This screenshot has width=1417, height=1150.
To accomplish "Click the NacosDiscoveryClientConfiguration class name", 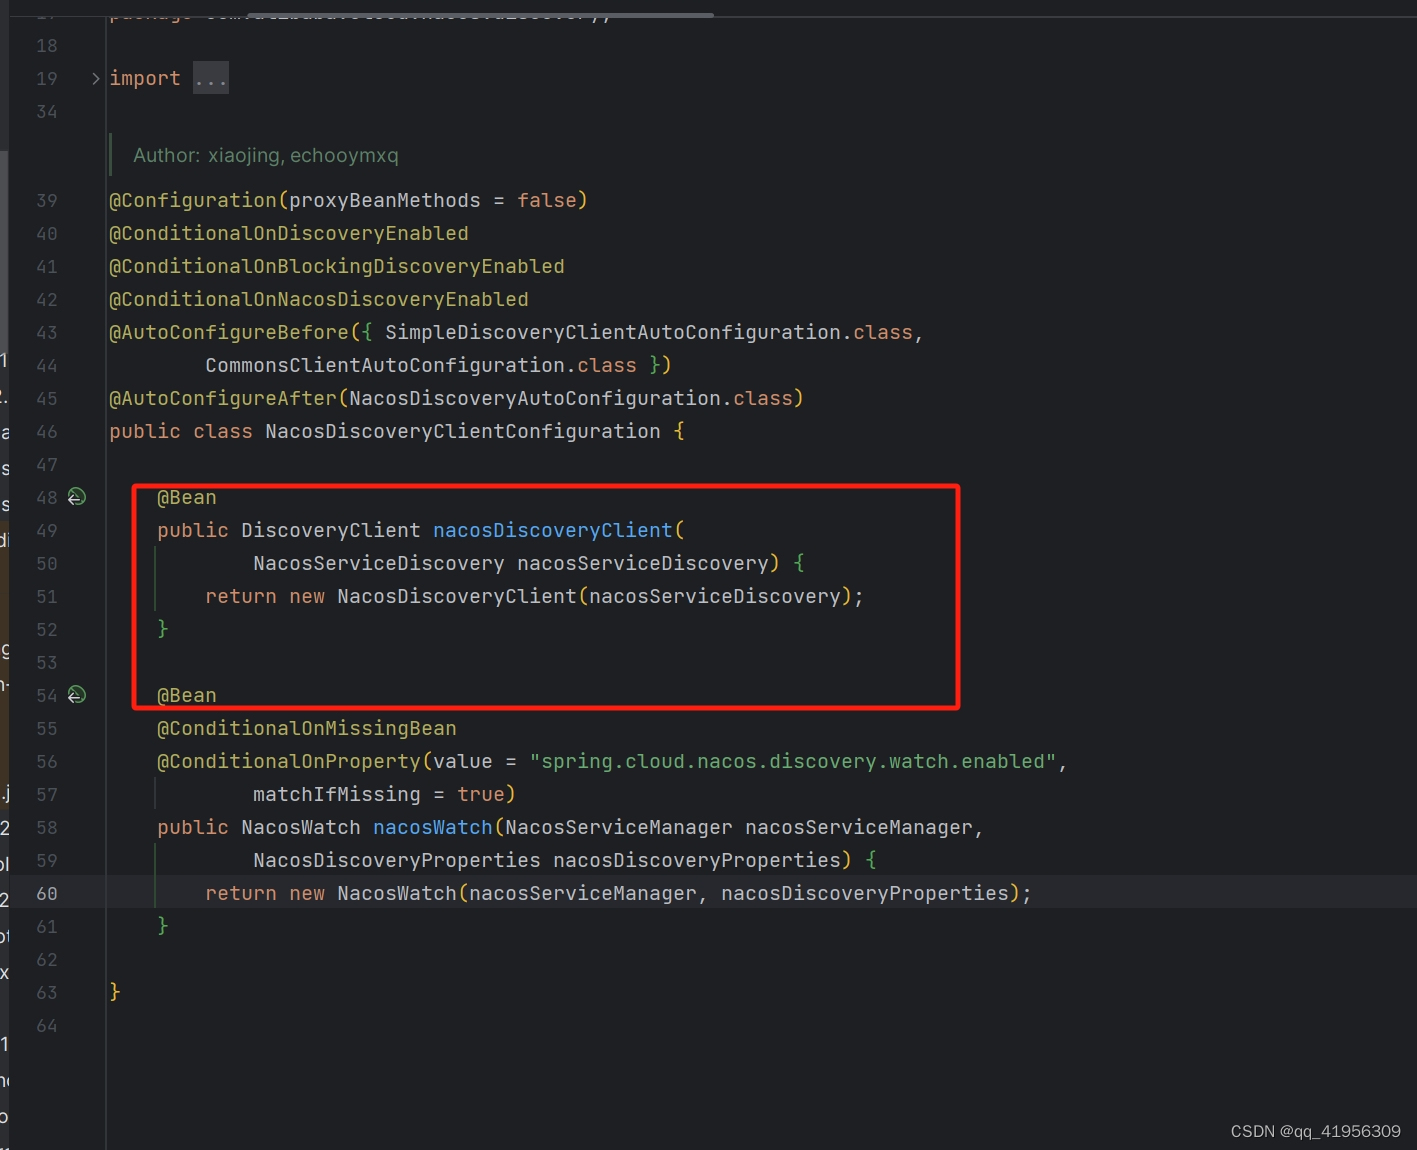I will 463,432.
